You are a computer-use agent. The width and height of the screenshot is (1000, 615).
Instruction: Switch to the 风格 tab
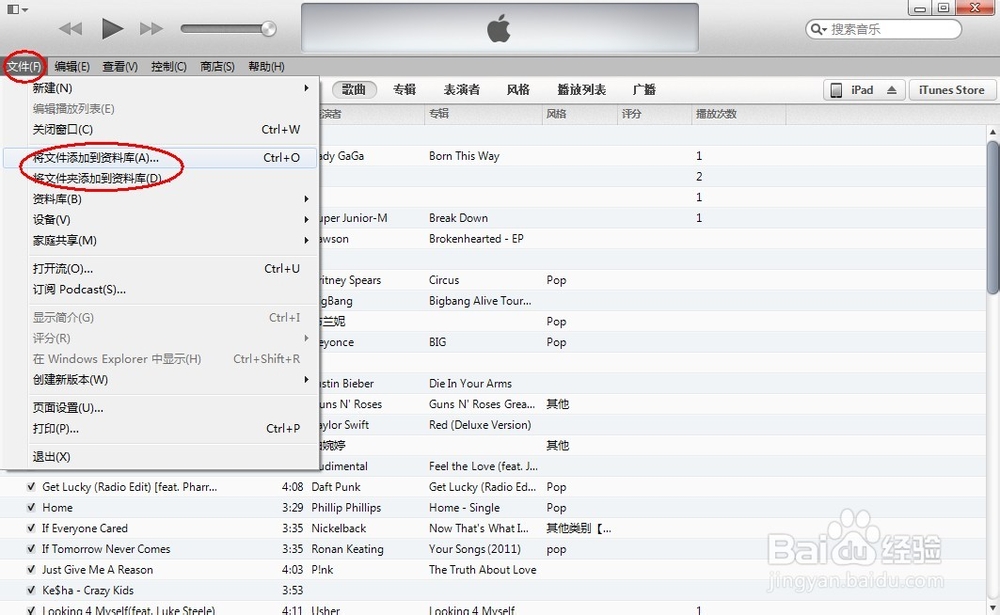(x=518, y=90)
